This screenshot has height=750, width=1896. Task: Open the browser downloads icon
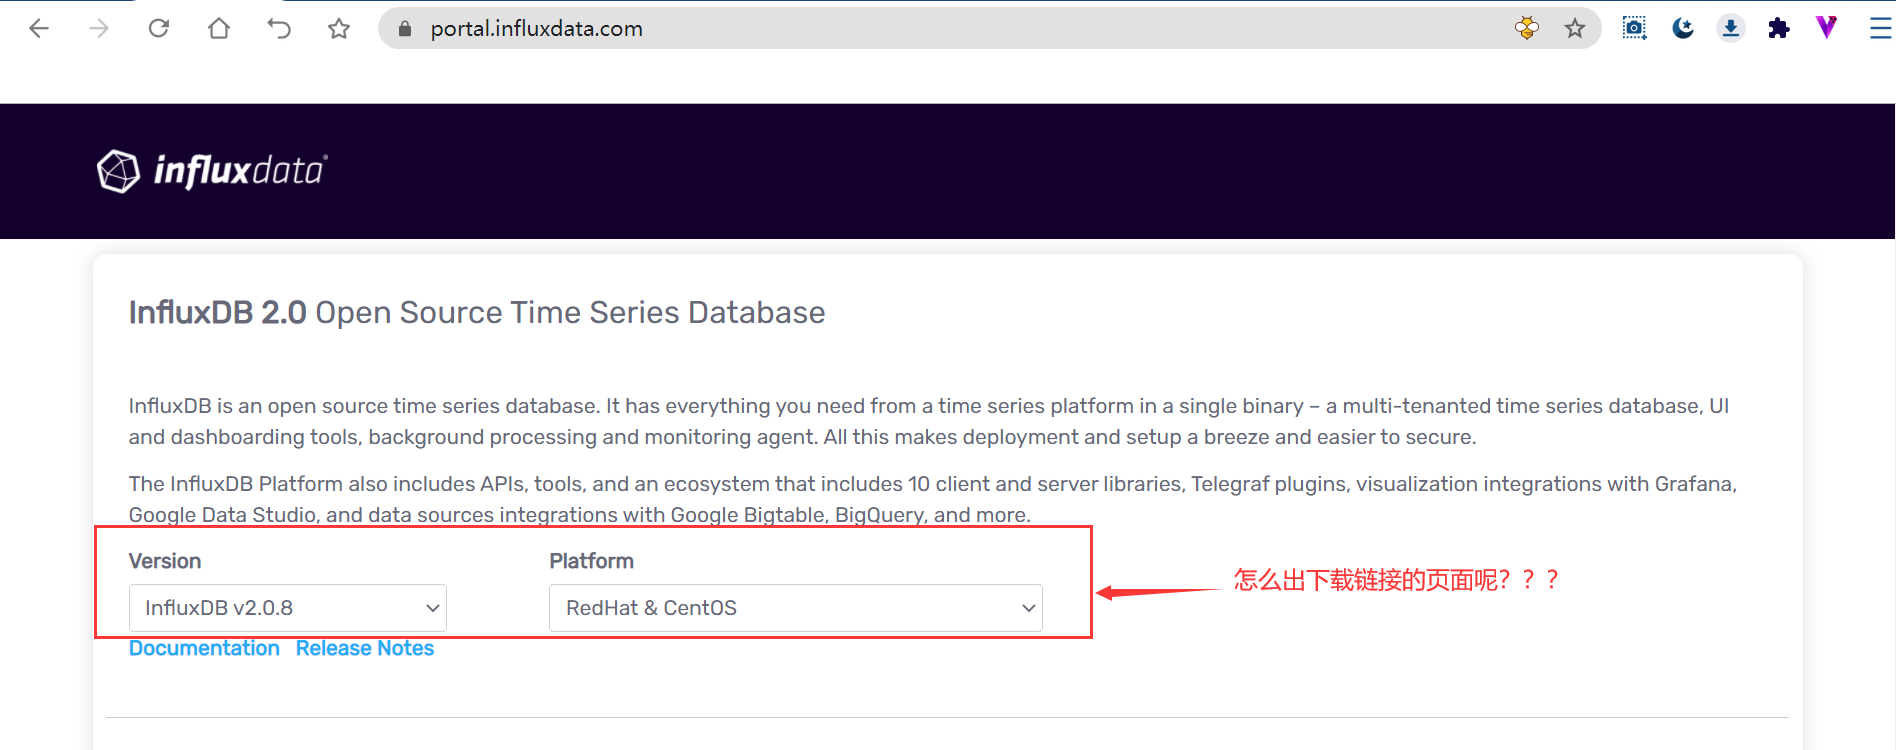tap(1731, 28)
